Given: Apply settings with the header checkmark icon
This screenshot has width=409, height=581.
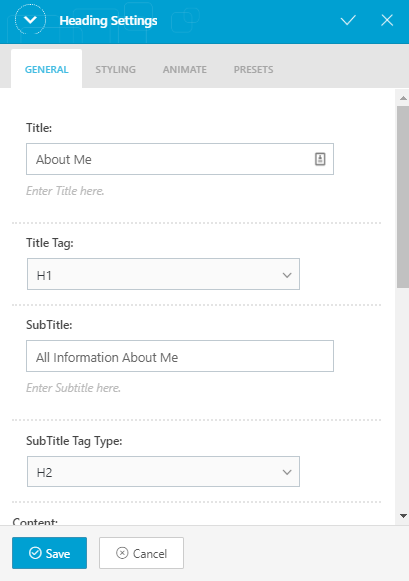Looking at the screenshot, I should coord(348,20).
